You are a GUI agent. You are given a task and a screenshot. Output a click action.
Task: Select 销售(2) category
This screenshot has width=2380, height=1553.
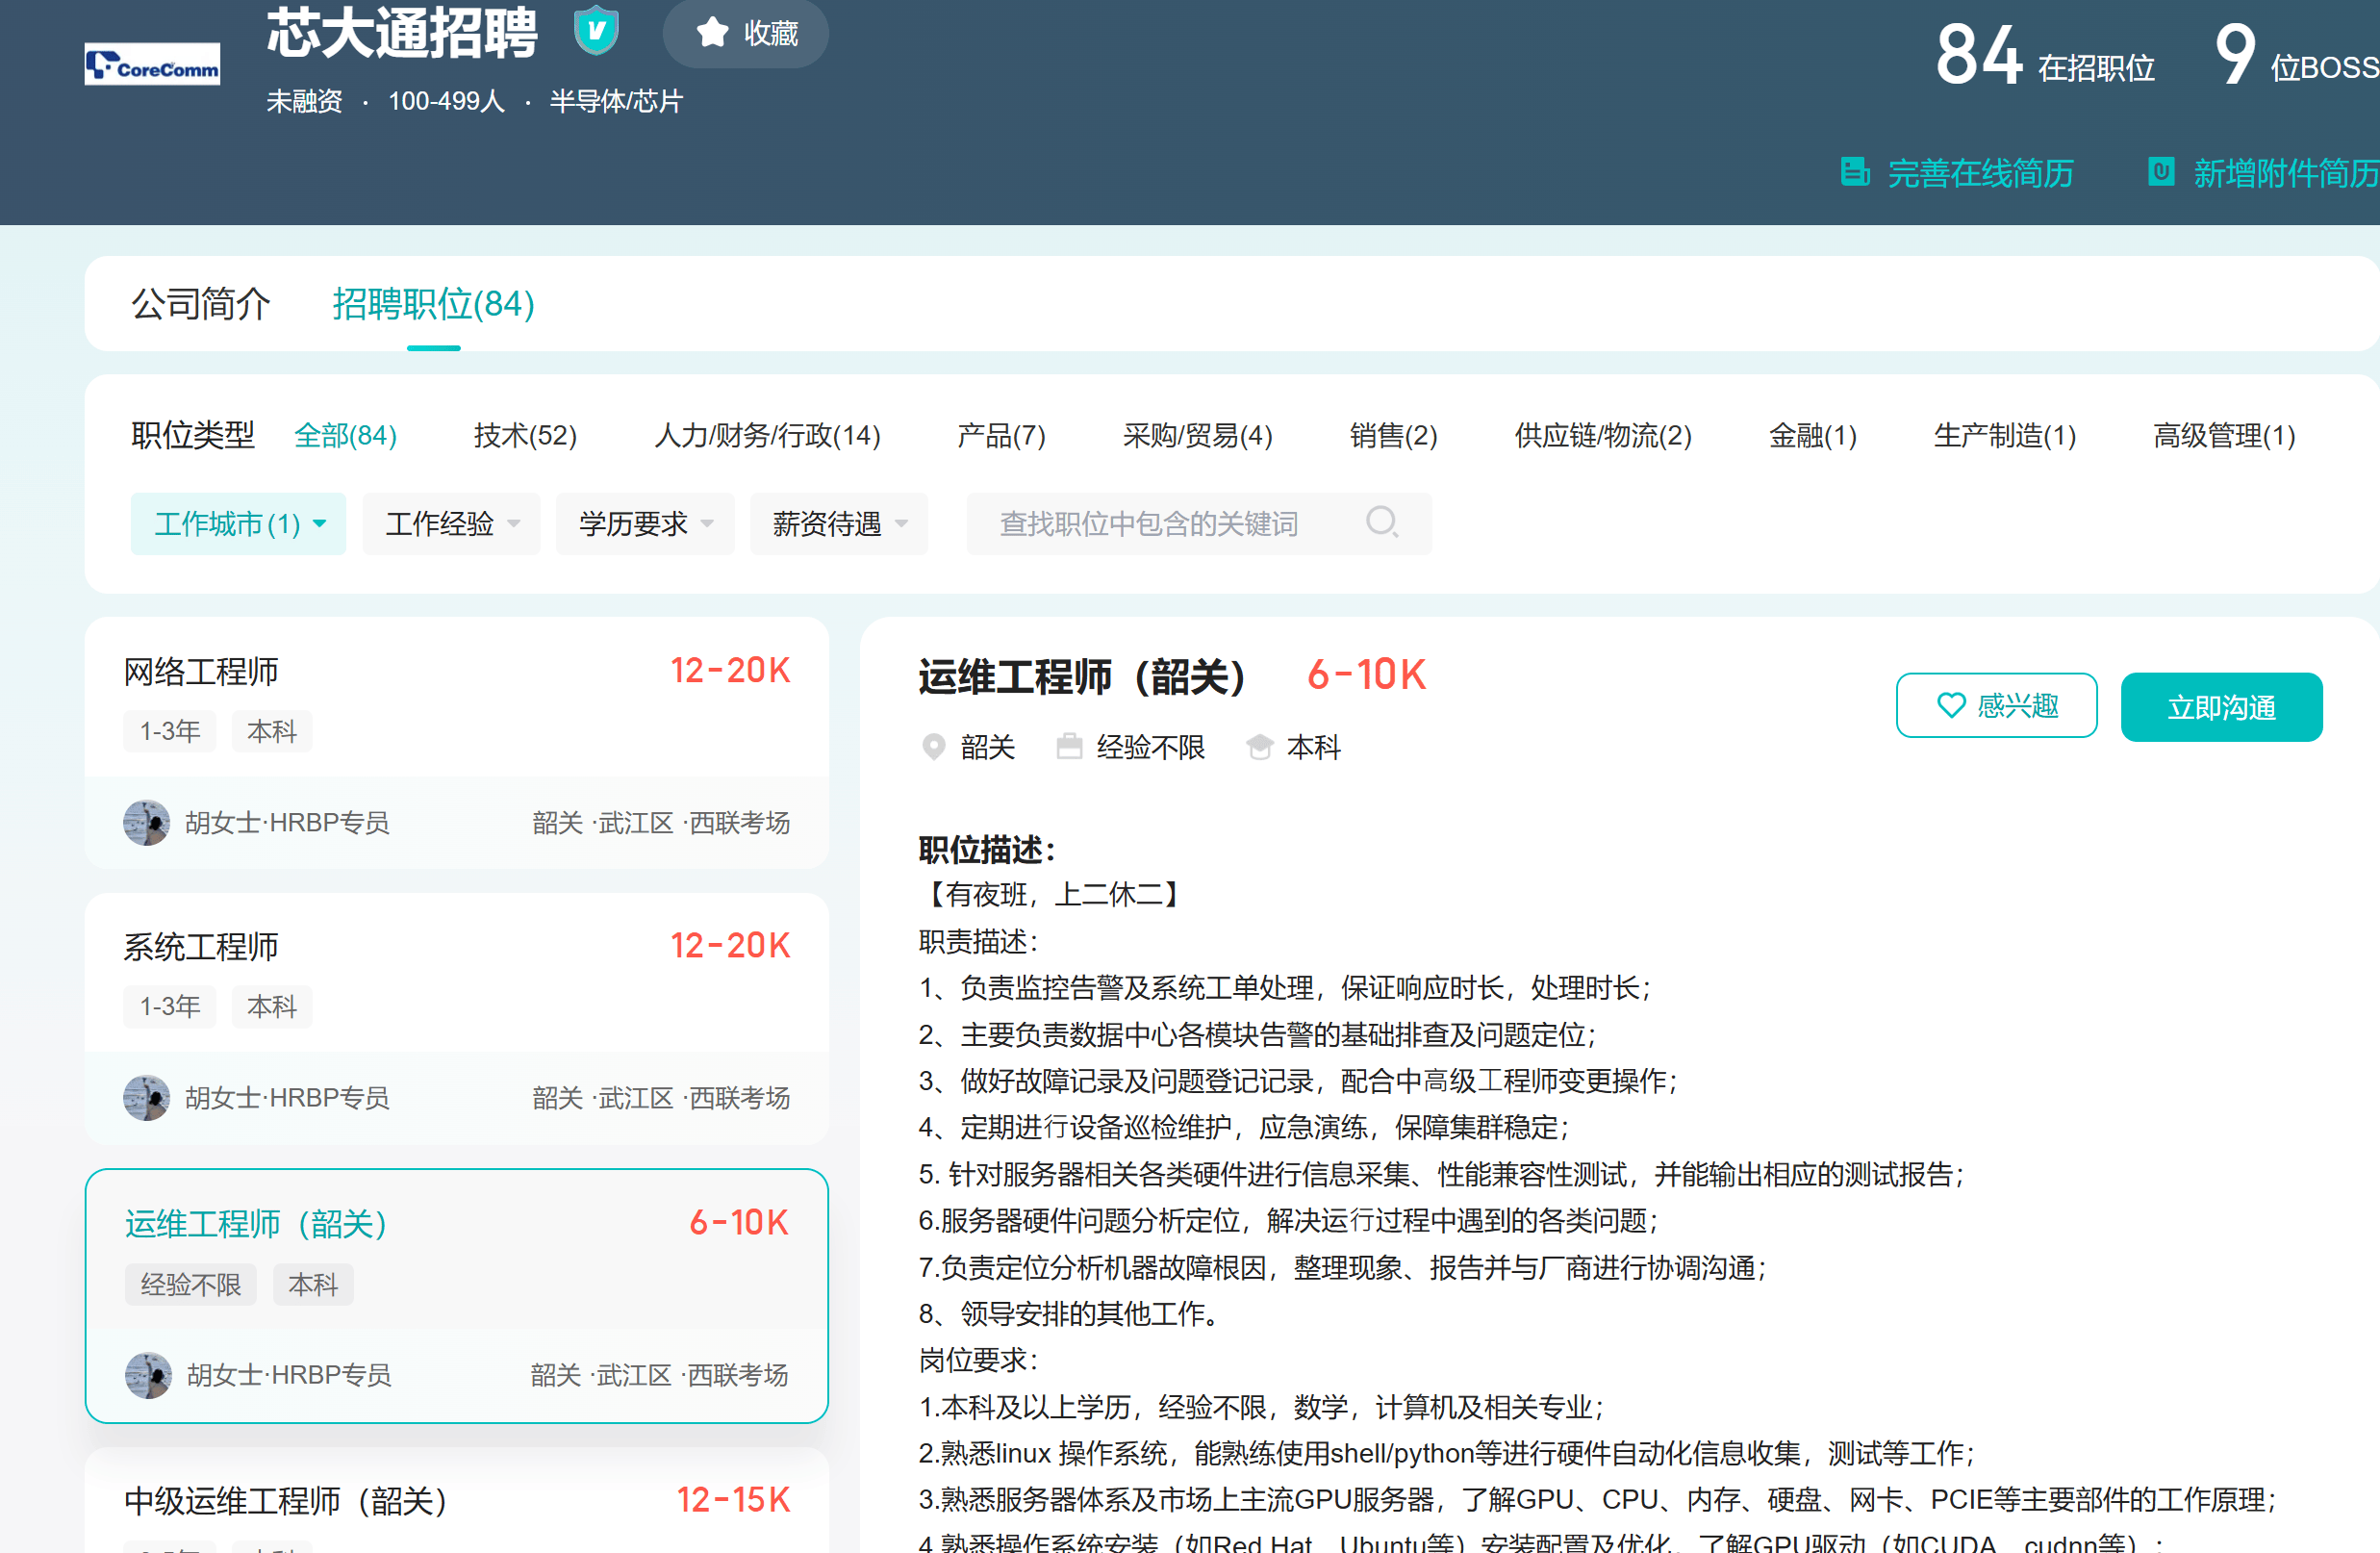pos(1393,435)
